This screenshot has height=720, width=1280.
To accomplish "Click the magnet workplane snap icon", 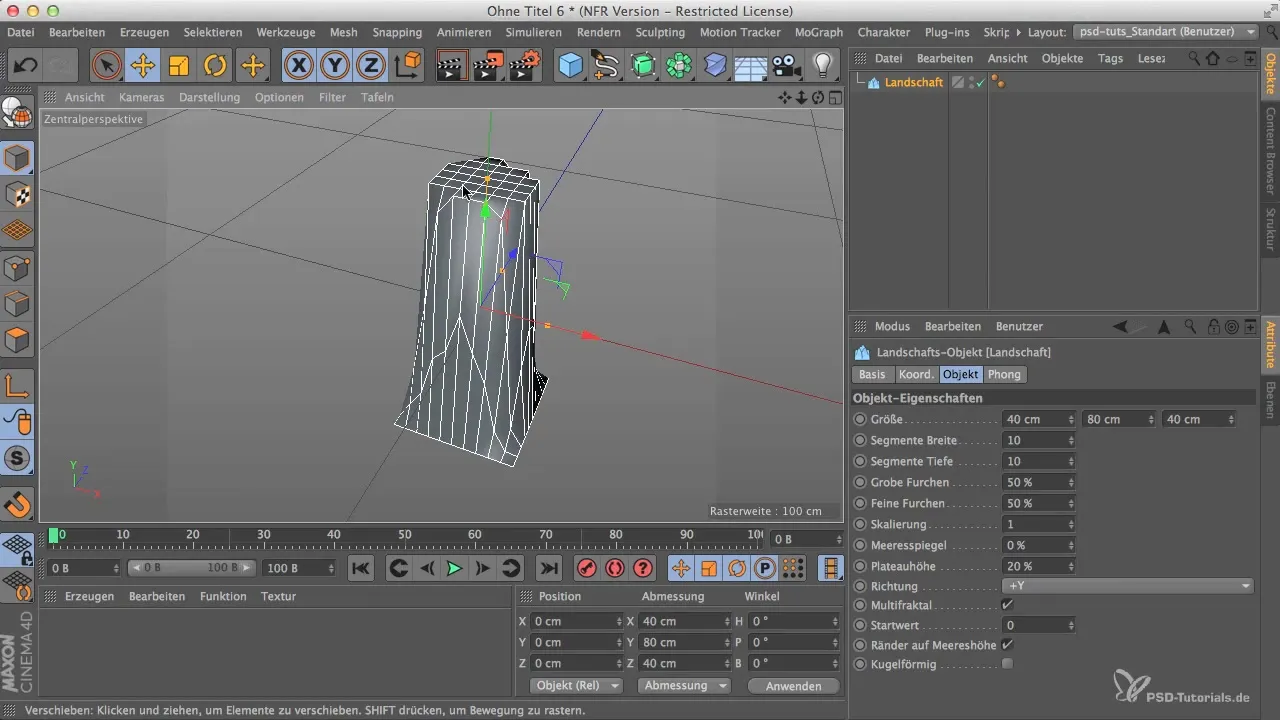I will tap(18, 505).
